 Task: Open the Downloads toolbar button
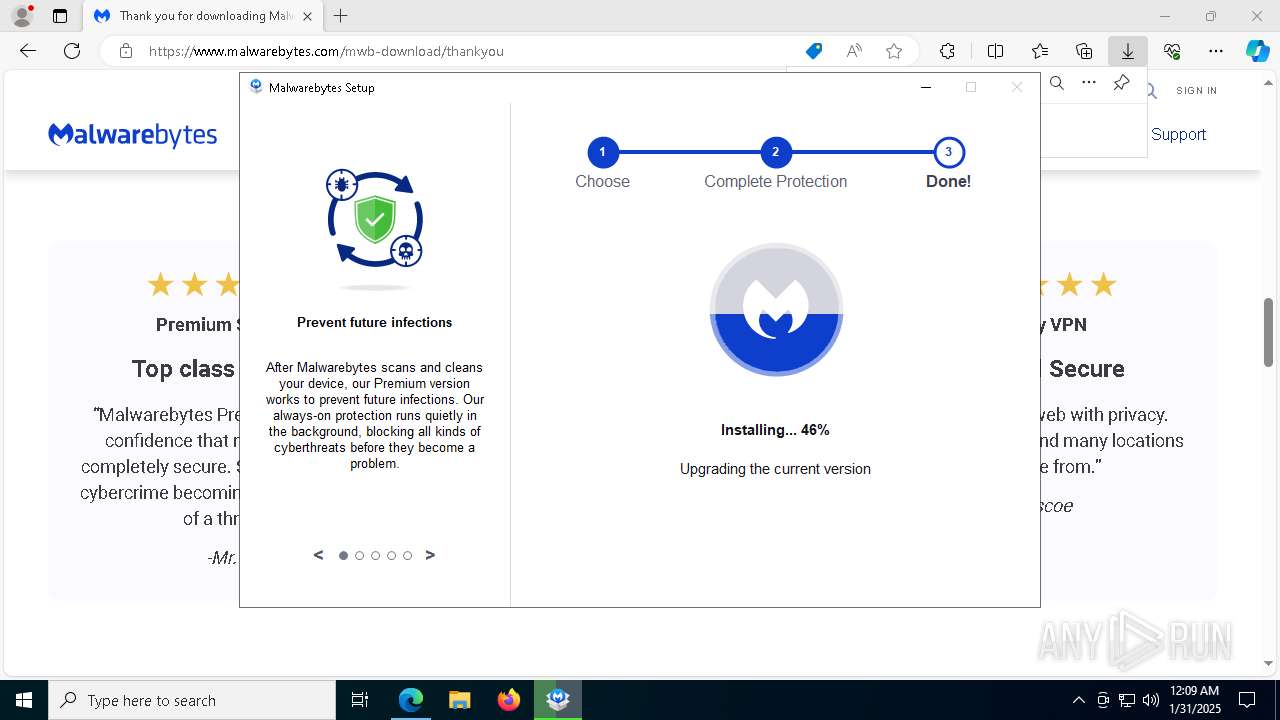pos(1128,51)
